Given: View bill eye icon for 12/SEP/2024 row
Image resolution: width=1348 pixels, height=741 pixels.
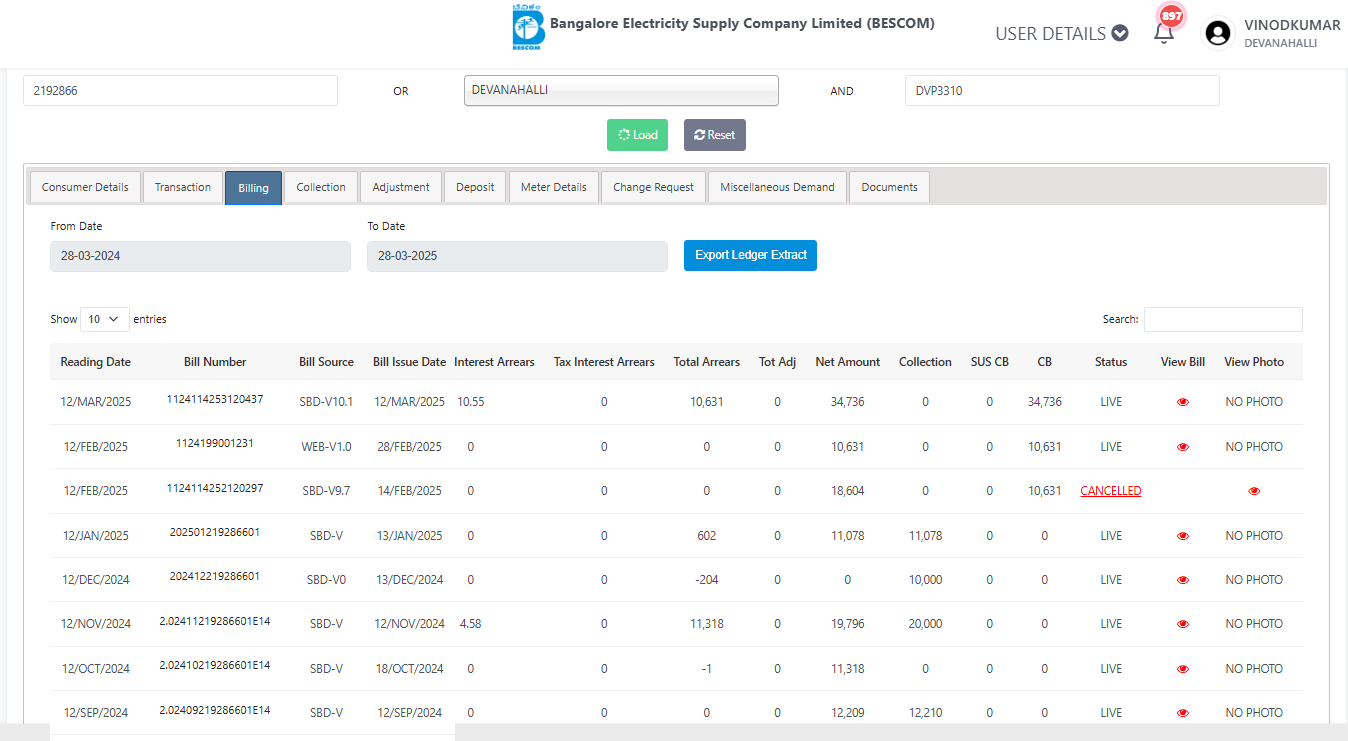Looking at the screenshot, I should click(x=1183, y=713).
